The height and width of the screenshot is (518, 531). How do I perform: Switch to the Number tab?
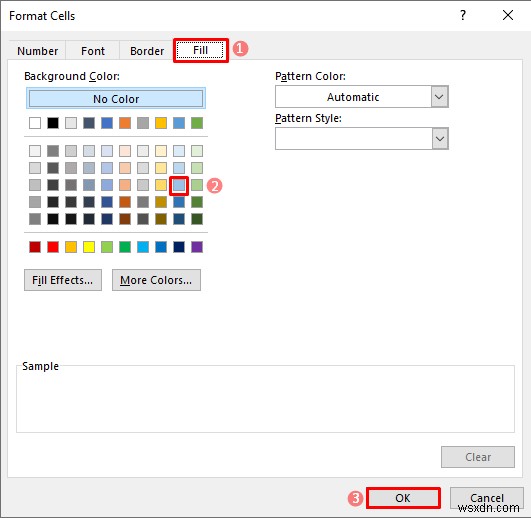tap(38, 51)
